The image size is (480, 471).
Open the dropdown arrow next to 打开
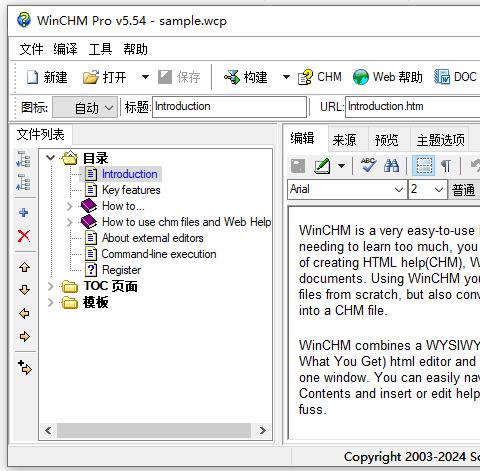pos(145,77)
